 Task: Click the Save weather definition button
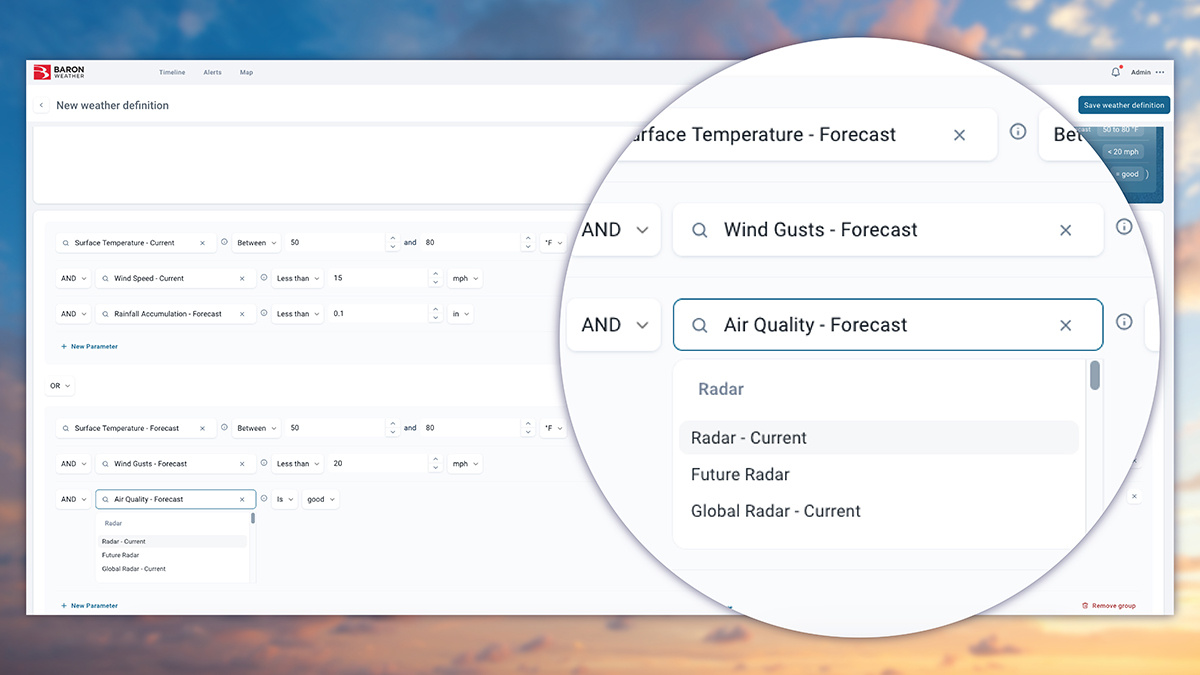click(1124, 105)
